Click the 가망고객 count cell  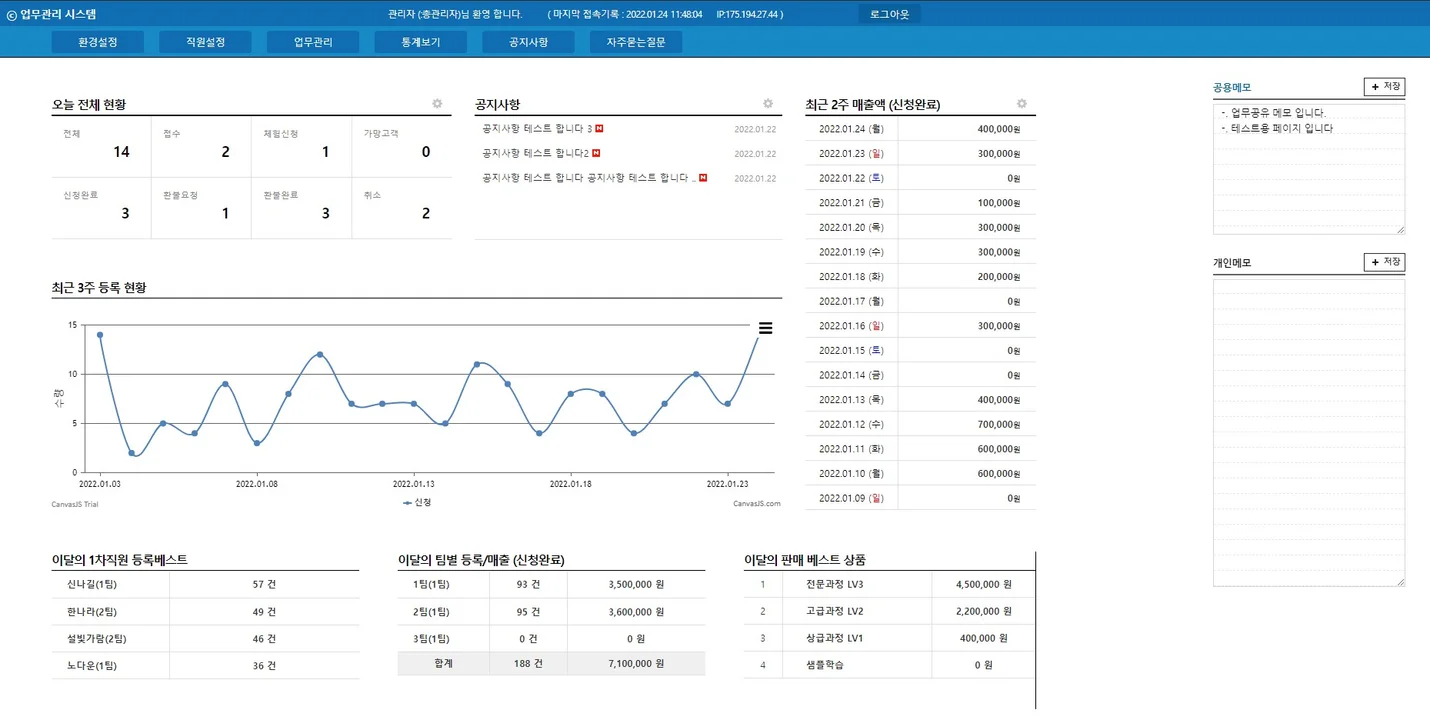click(401, 147)
